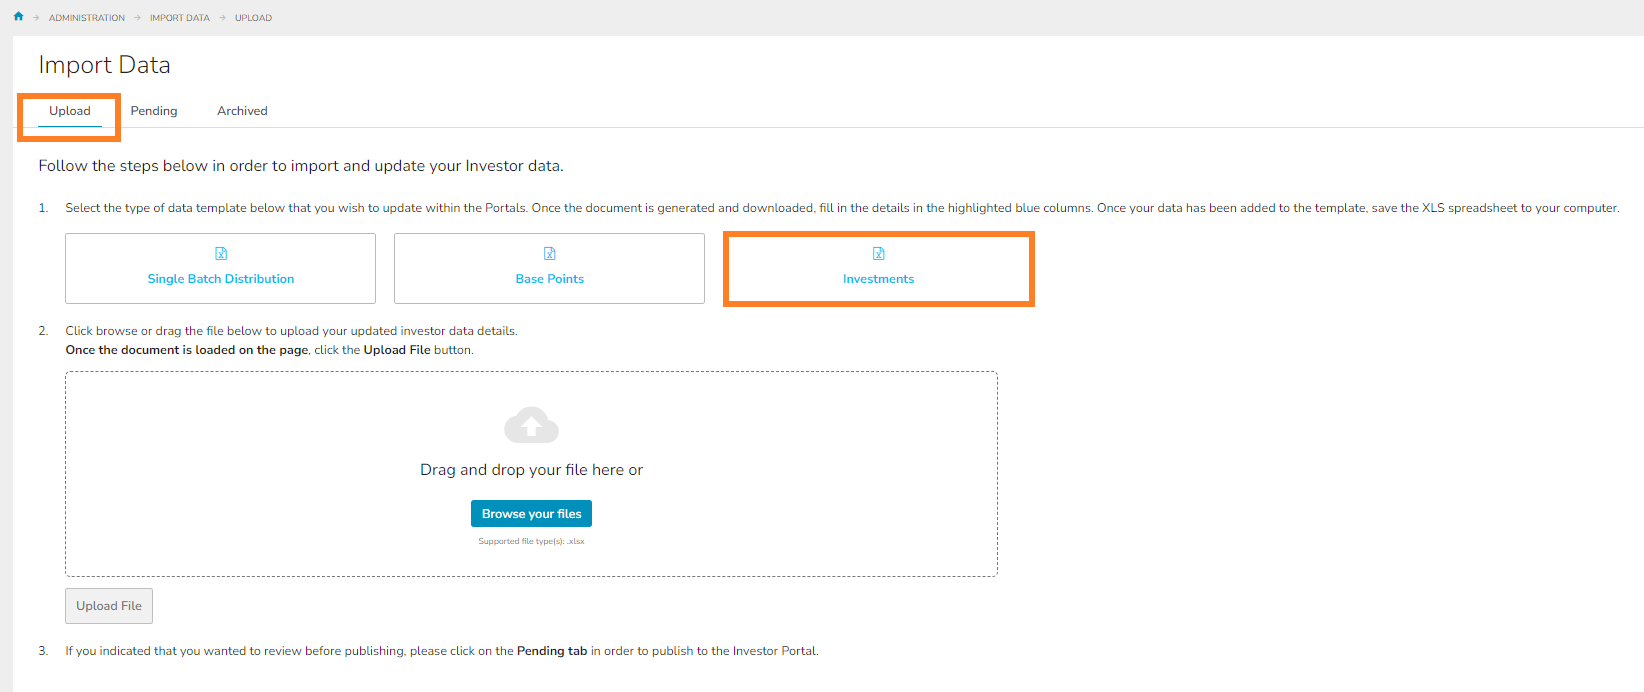Viewport: 1644px width, 692px height.
Task: Click bold 'Pending tab' text in step 3
Action: tap(552, 651)
